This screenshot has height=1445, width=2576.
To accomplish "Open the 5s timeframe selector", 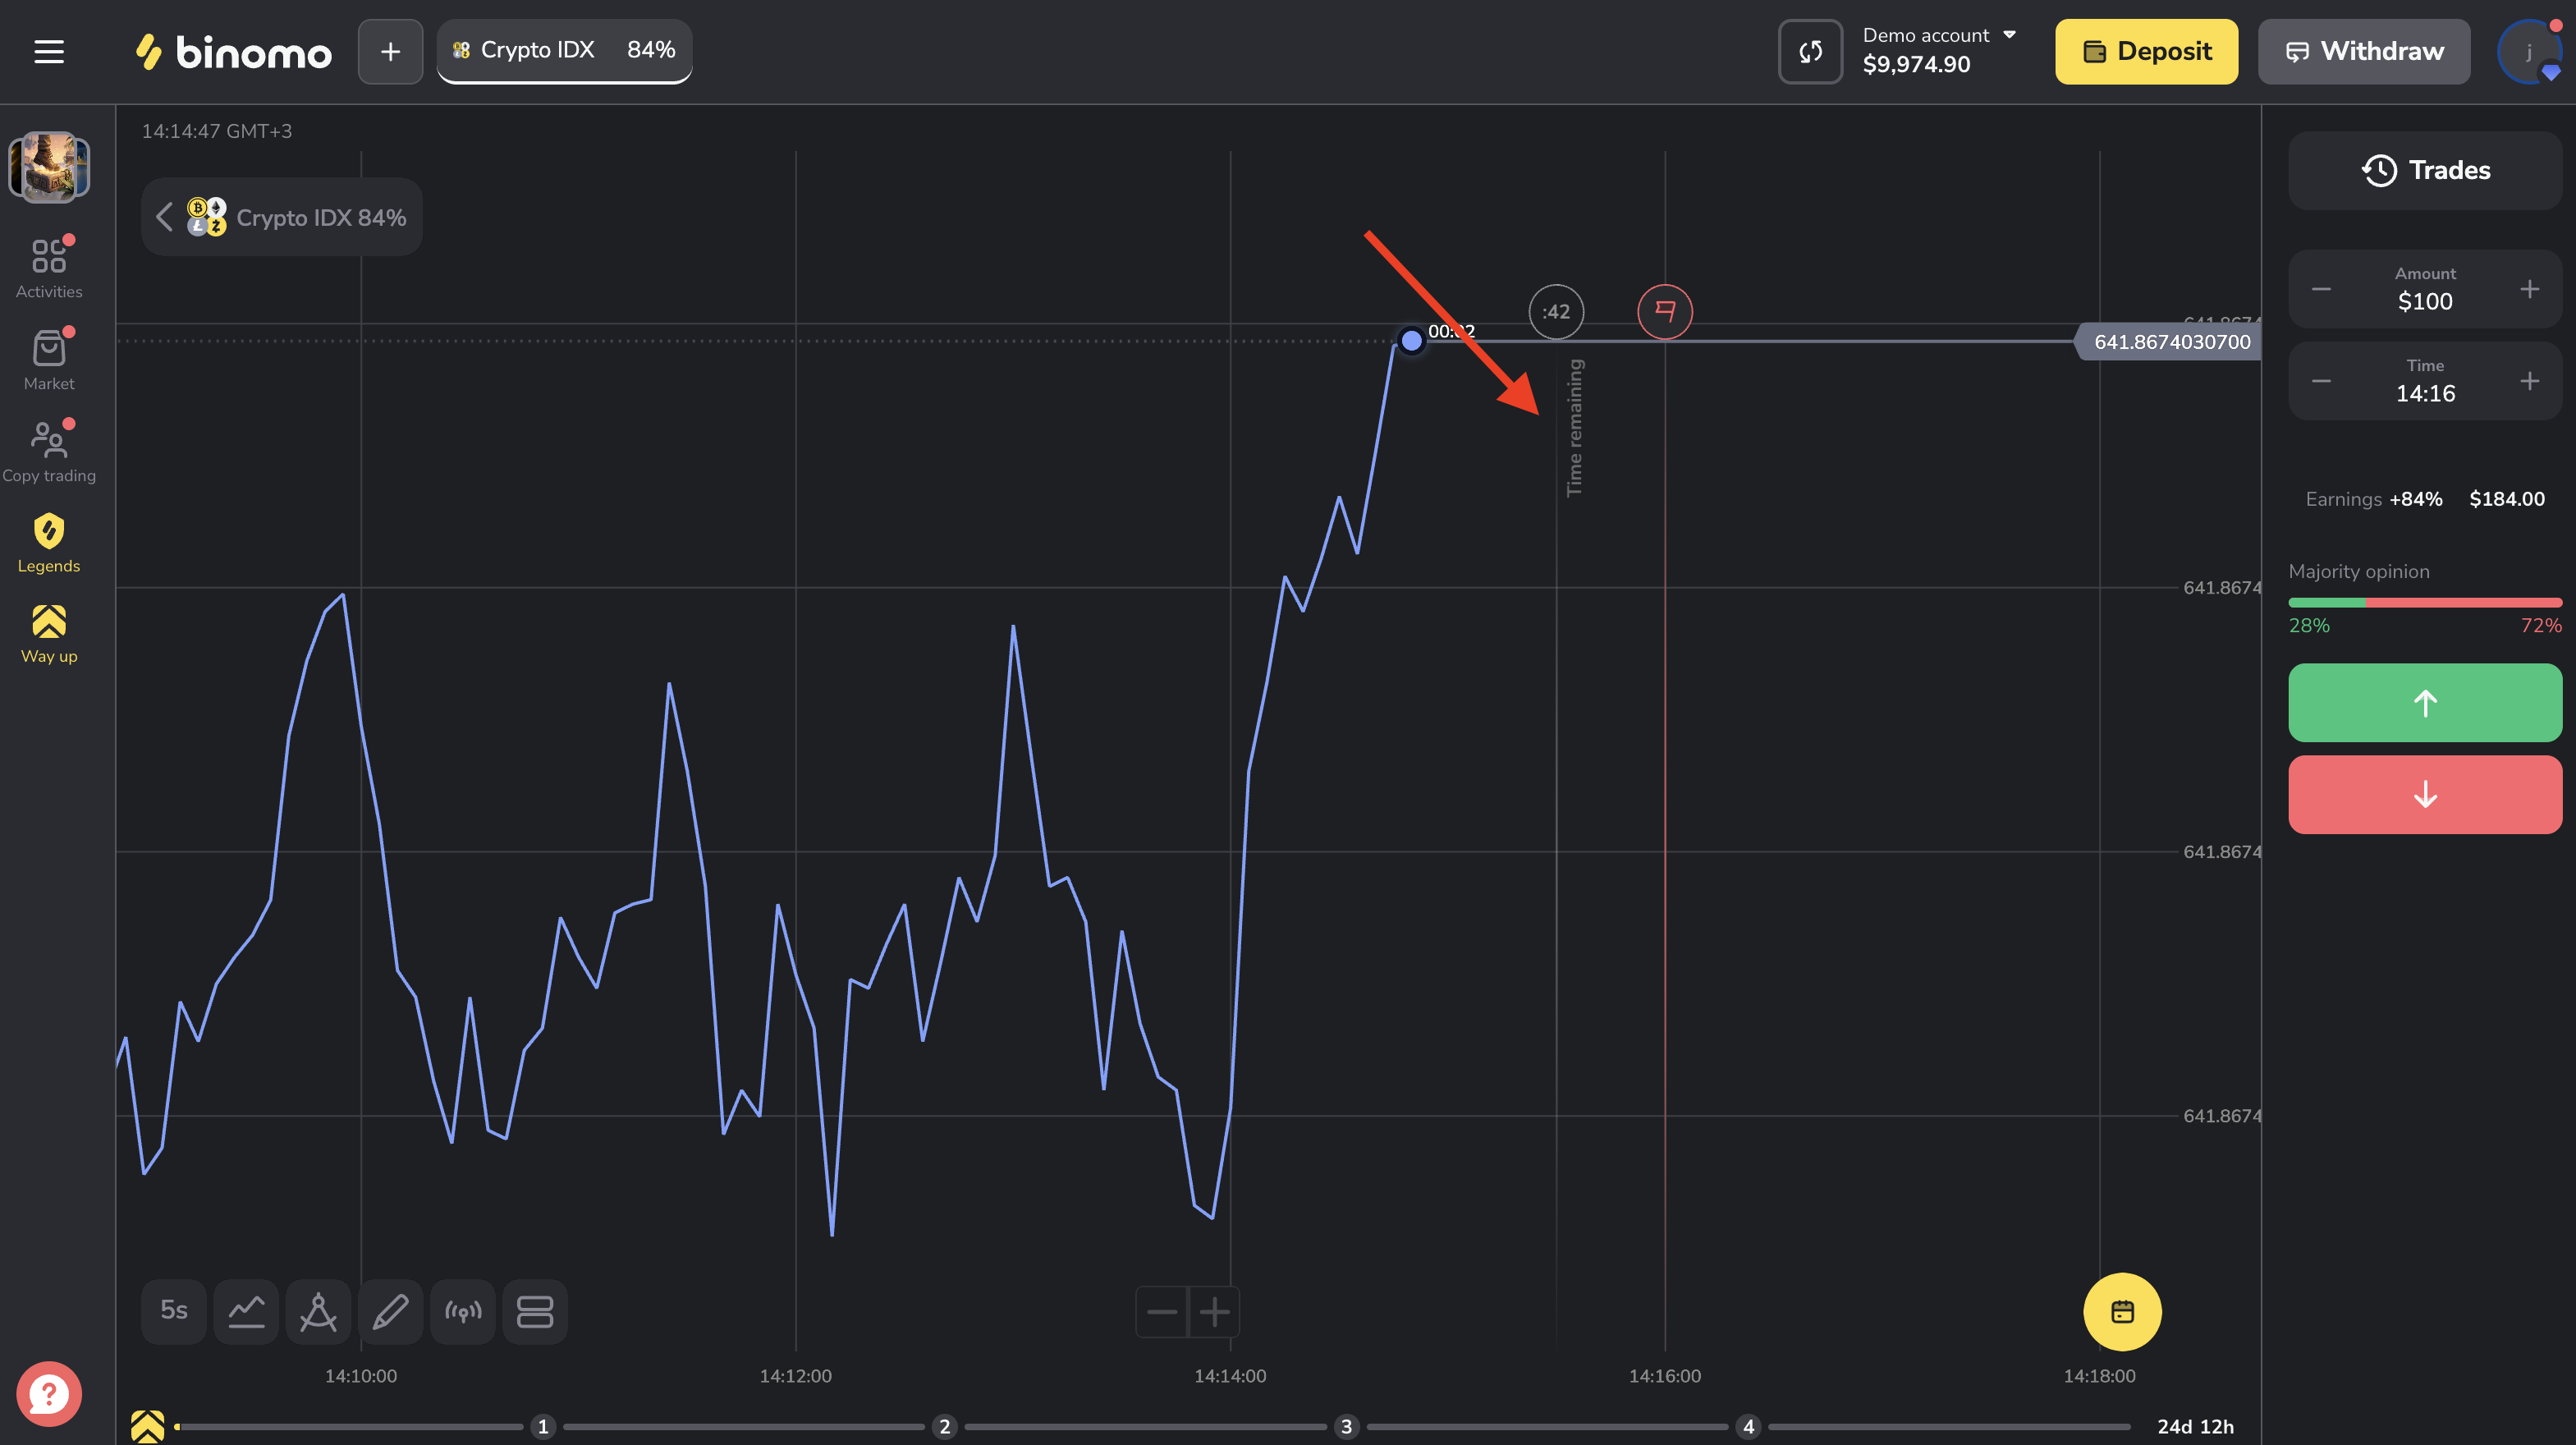I will click(x=174, y=1311).
